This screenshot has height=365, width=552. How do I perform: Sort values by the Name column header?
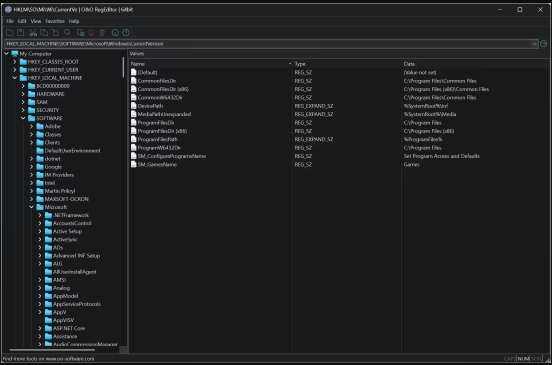(x=211, y=64)
